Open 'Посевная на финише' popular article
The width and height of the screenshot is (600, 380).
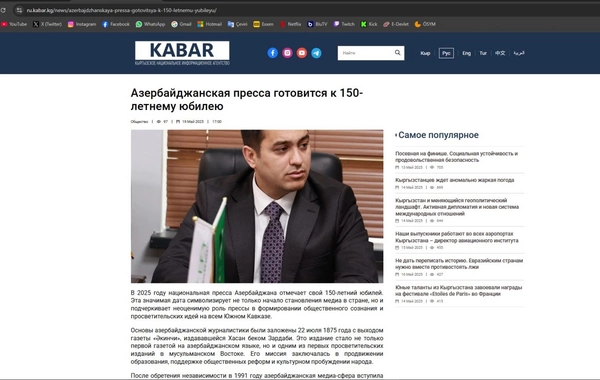[456, 157]
